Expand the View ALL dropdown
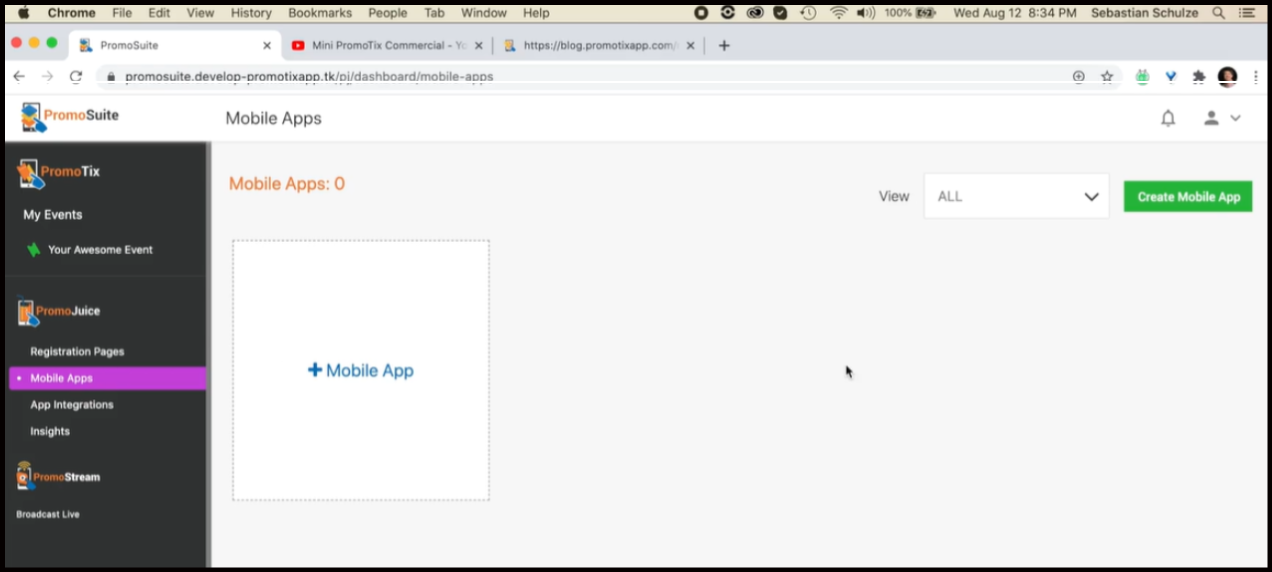Screen dimensions: 1272x572 [1016, 196]
